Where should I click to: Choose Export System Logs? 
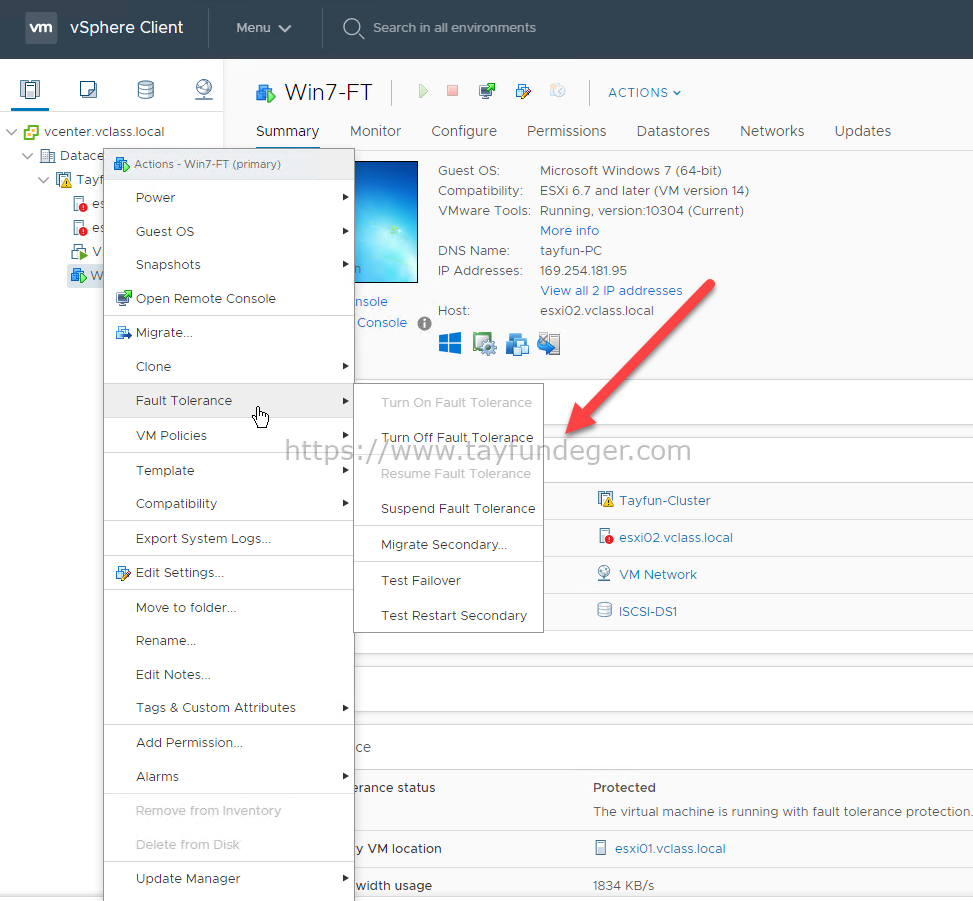[229, 539]
